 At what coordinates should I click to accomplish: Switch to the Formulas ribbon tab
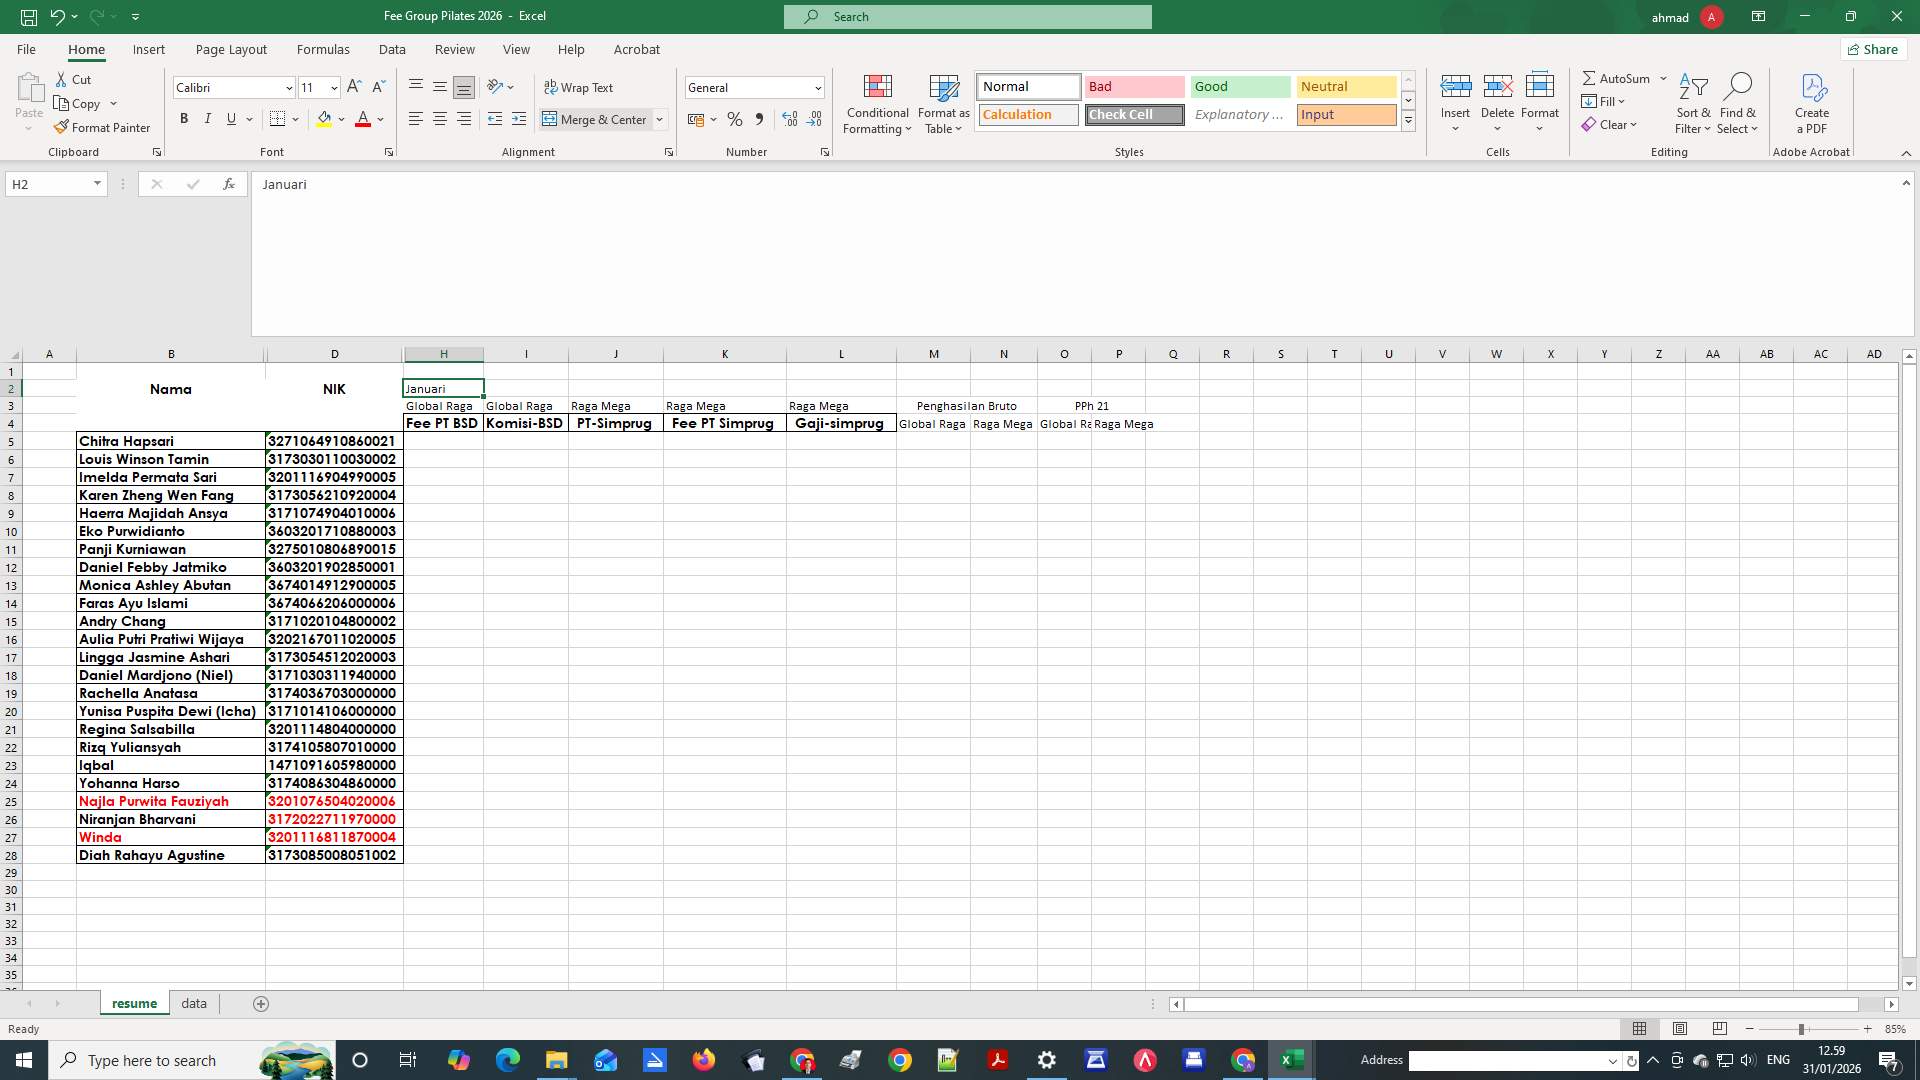pos(323,49)
